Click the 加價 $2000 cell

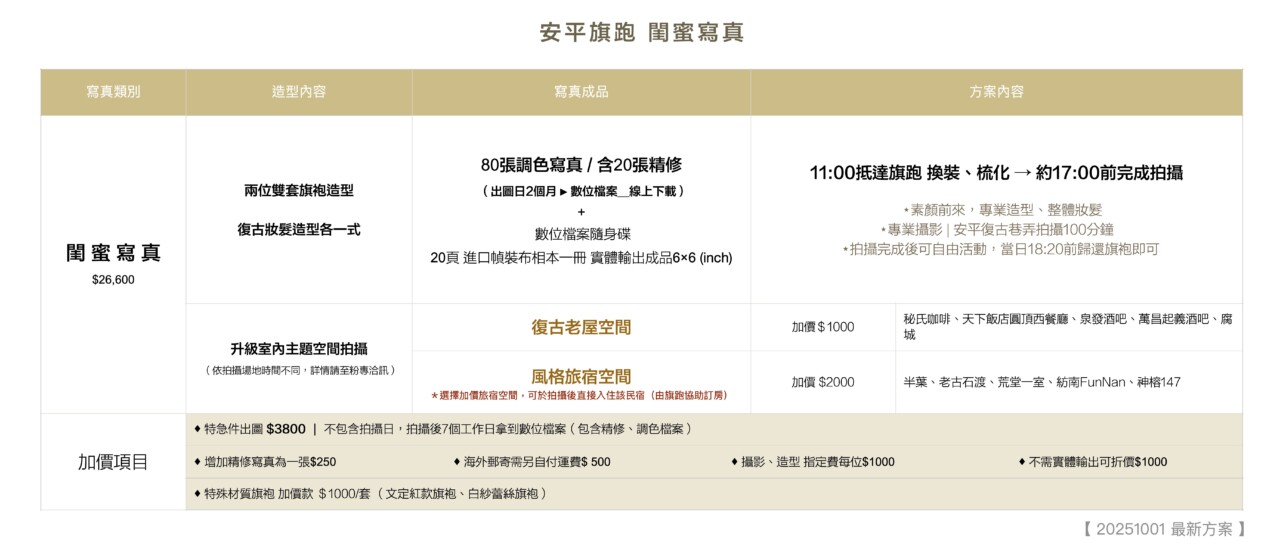point(822,382)
